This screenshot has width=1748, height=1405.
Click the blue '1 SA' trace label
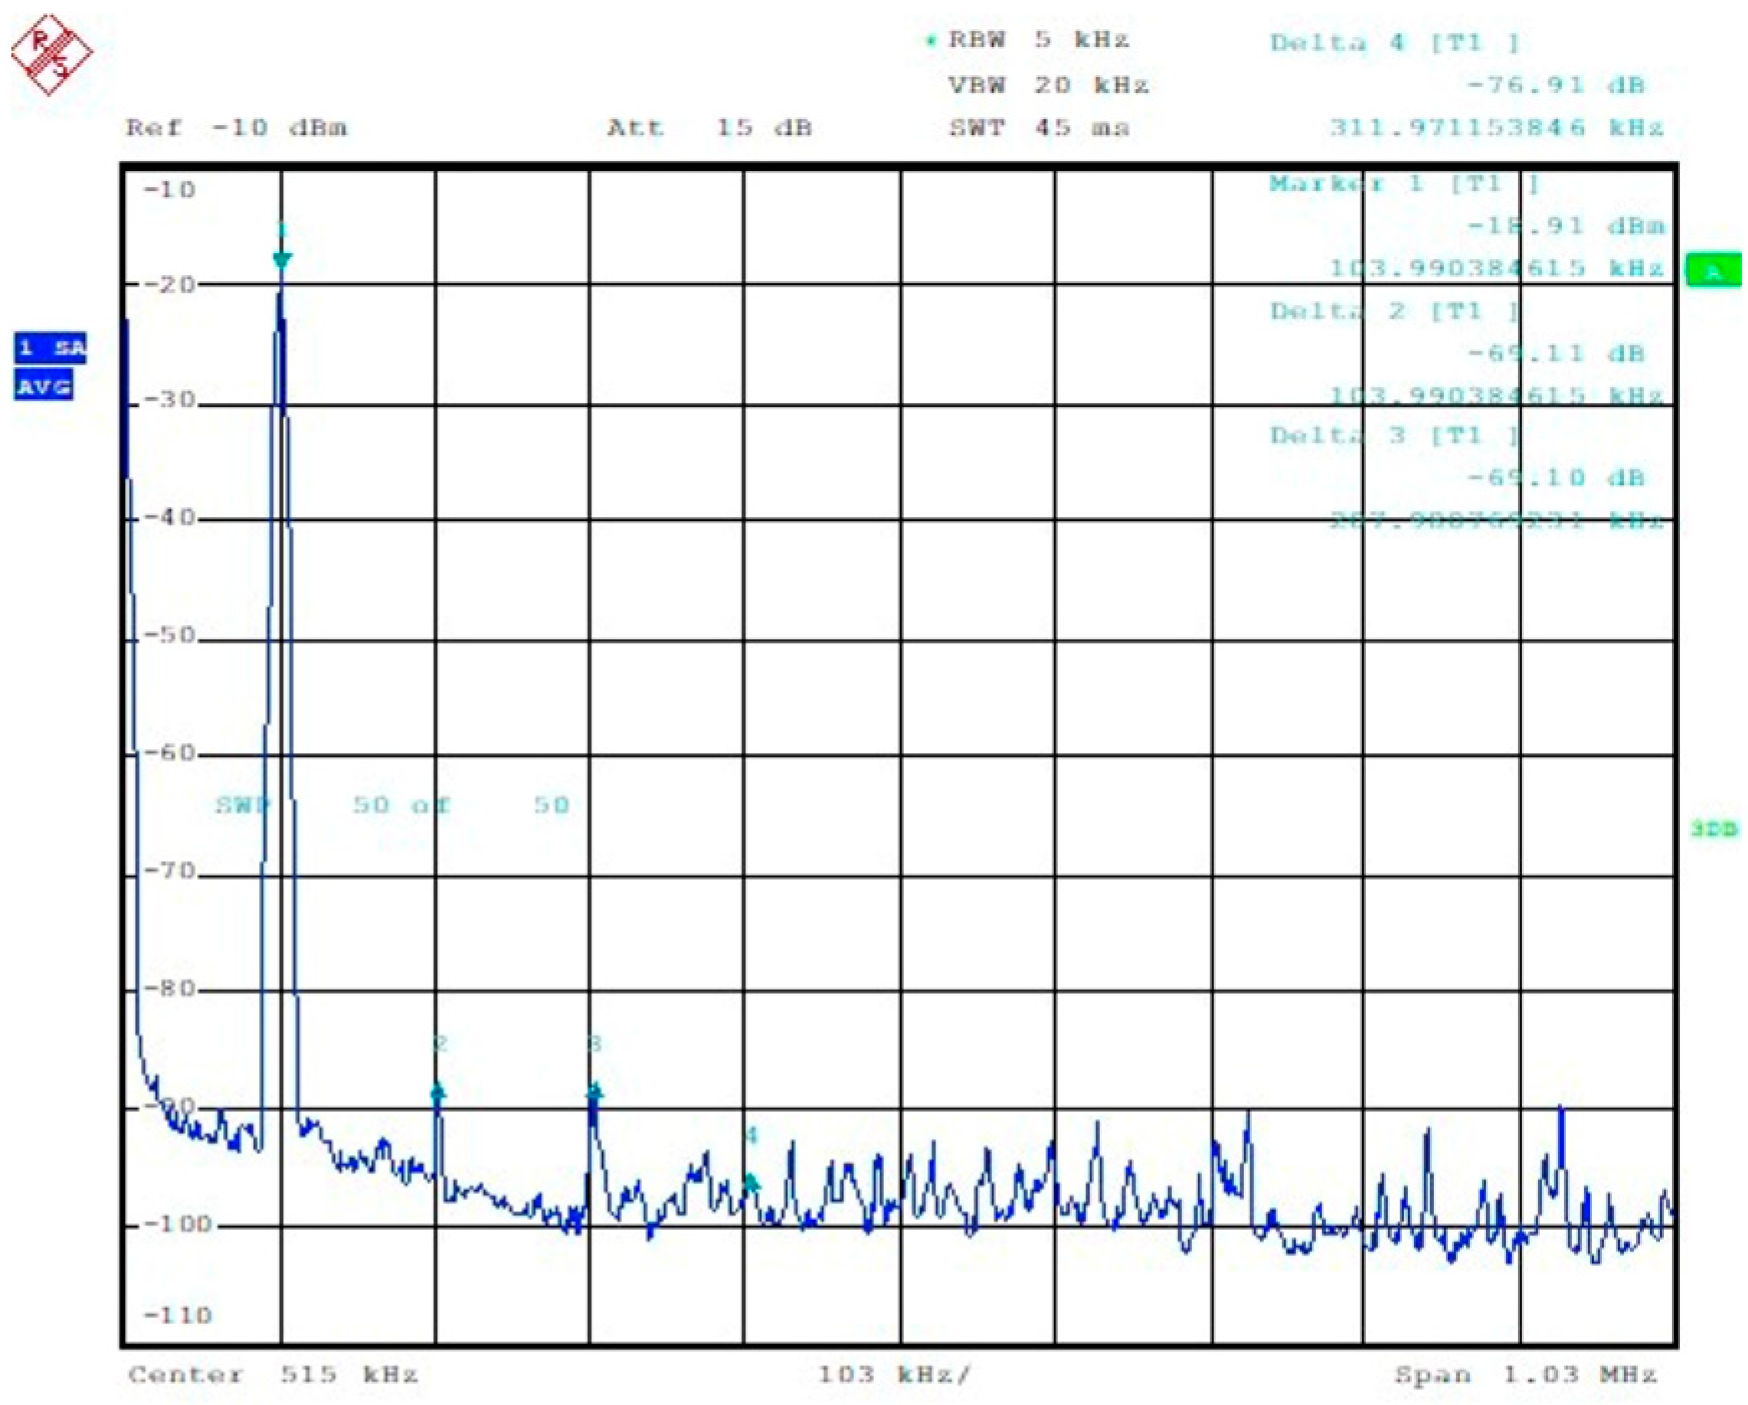[50, 348]
